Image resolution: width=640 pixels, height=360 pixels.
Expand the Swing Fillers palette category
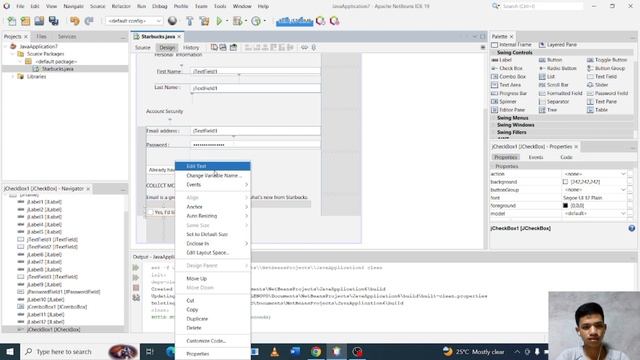point(511,132)
